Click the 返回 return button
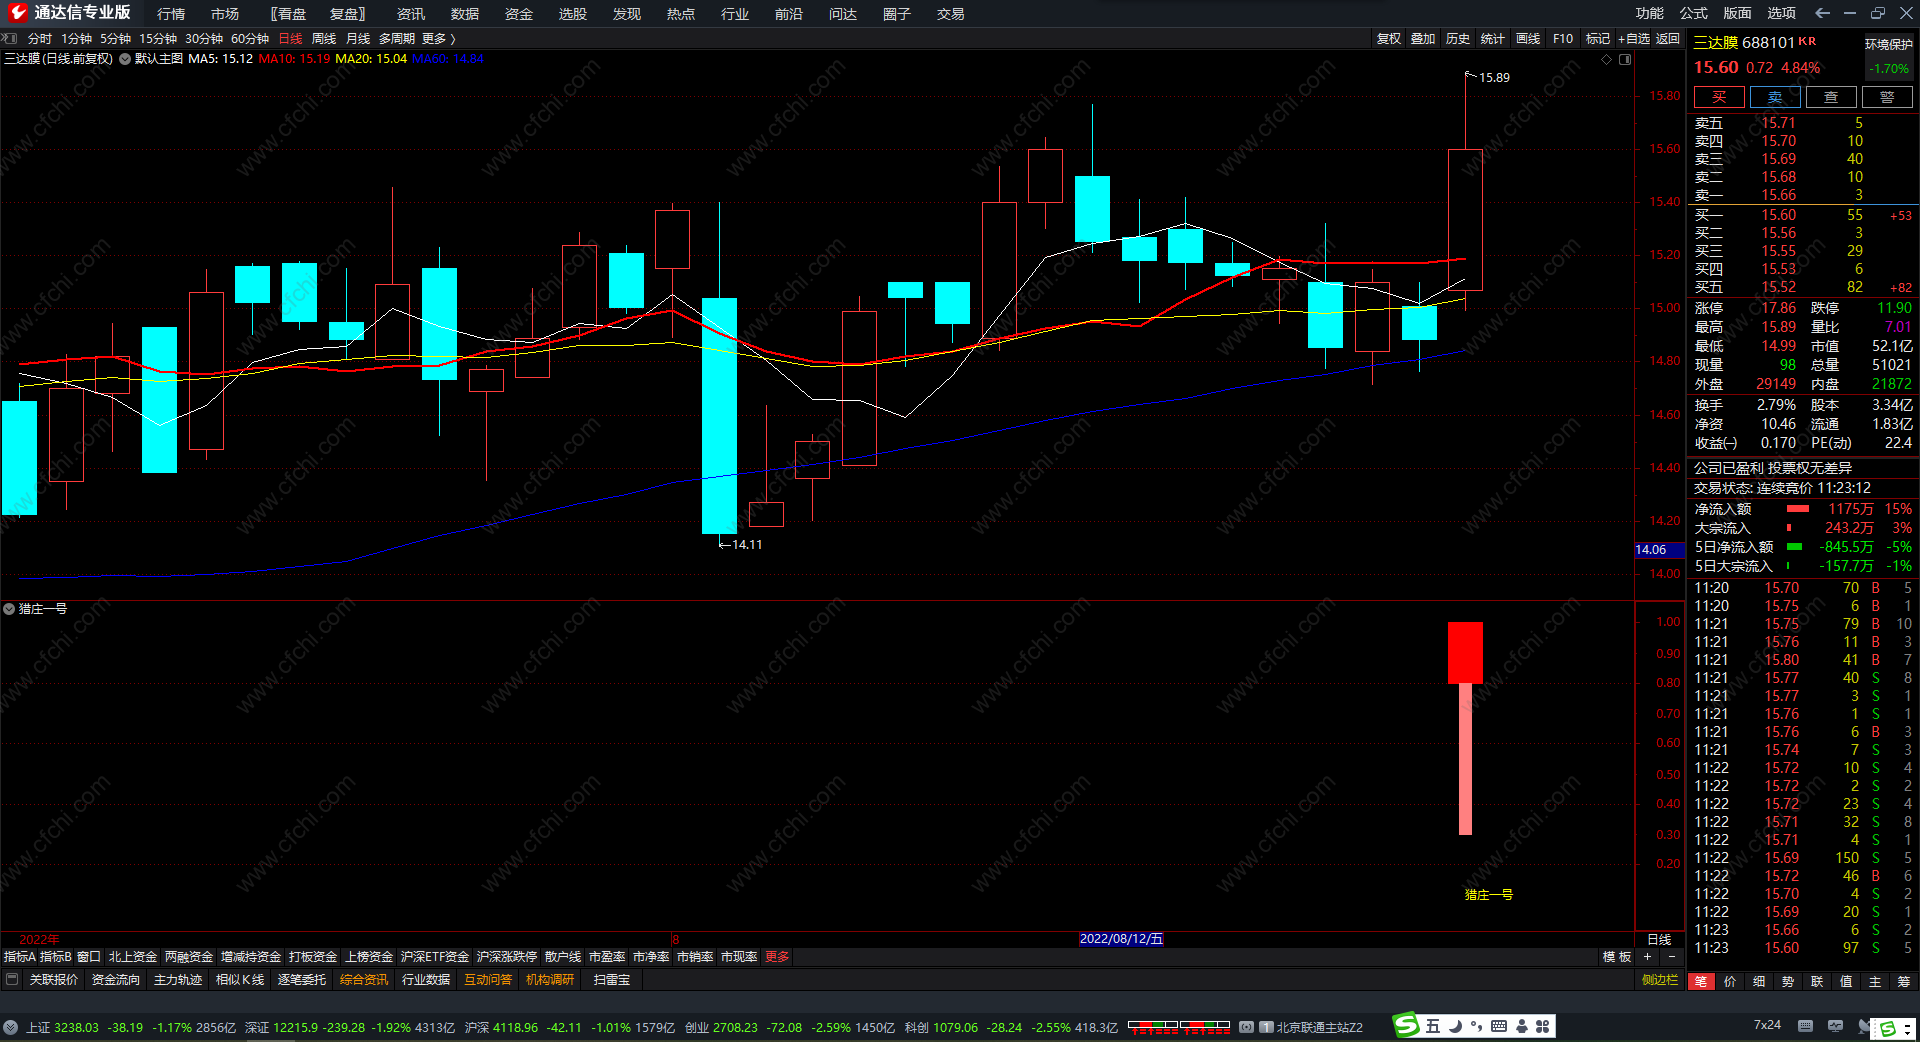The height and width of the screenshot is (1042, 1920). coord(1668,39)
